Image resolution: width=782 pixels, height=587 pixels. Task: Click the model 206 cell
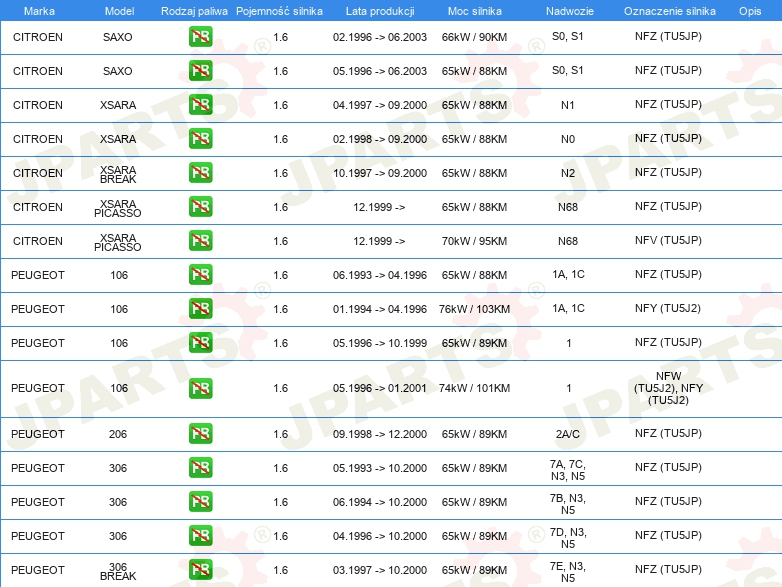click(118, 434)
